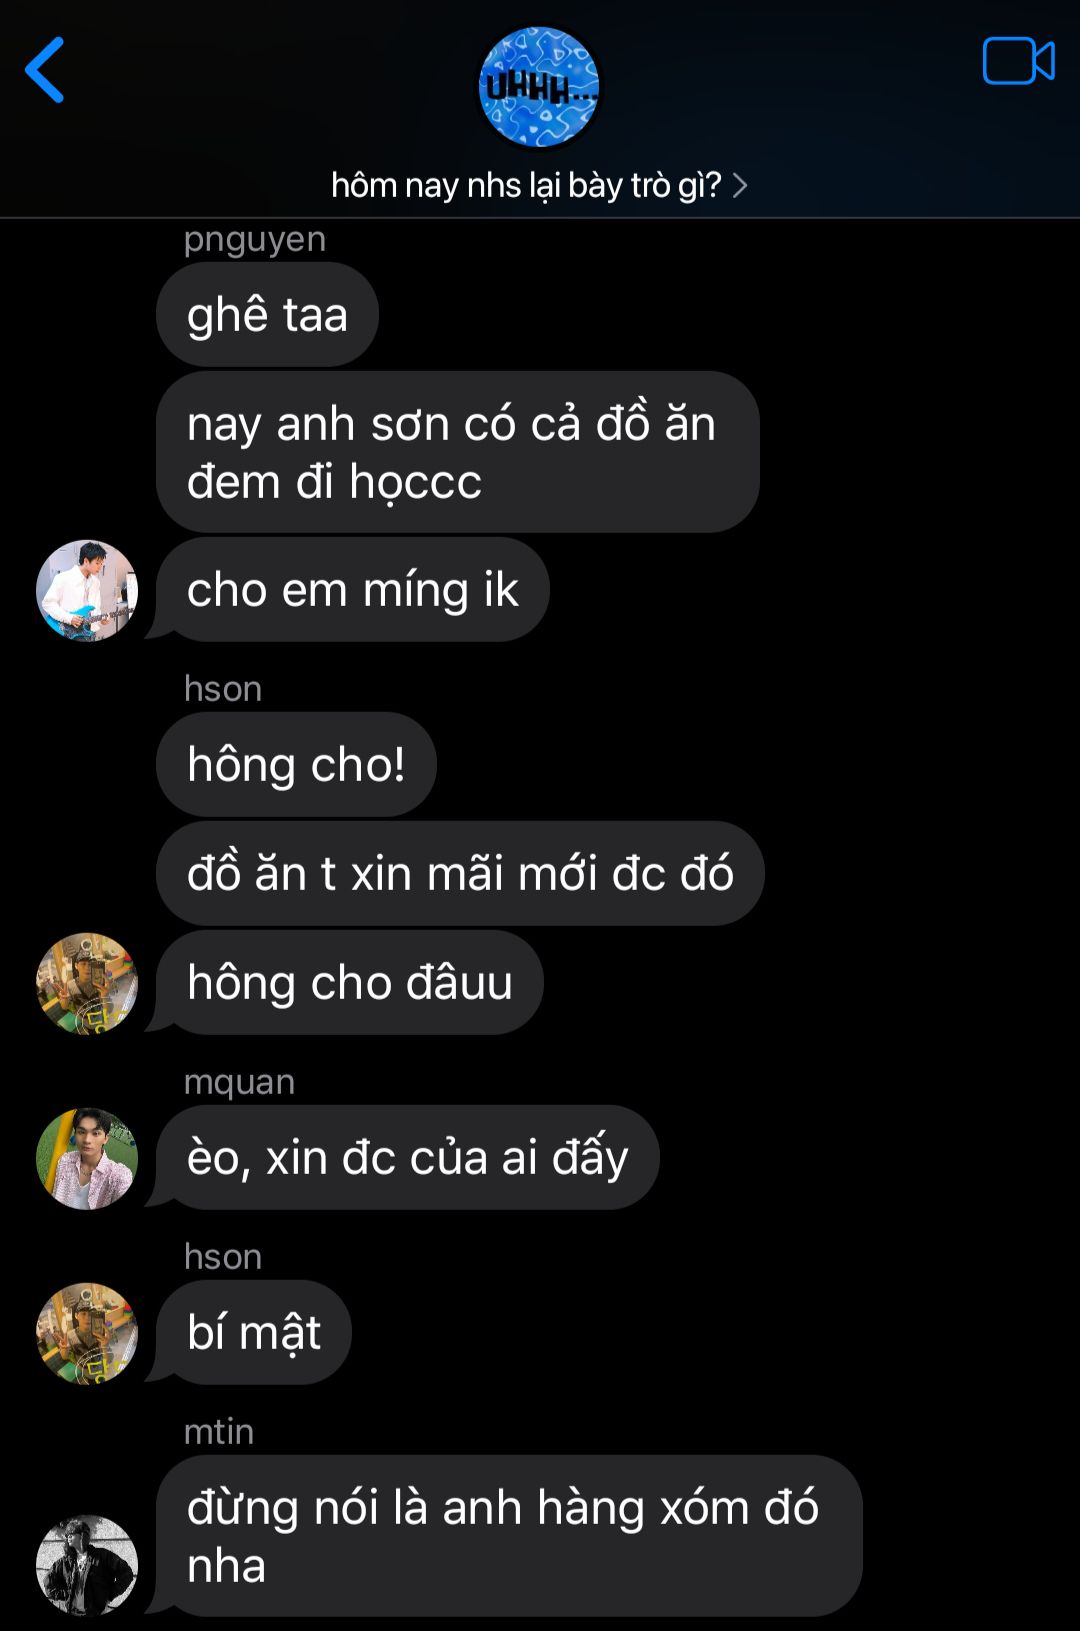Open pnguyen's guitar profile picture
This screenshot has height=1631, width=1080.
coord(87,590)
